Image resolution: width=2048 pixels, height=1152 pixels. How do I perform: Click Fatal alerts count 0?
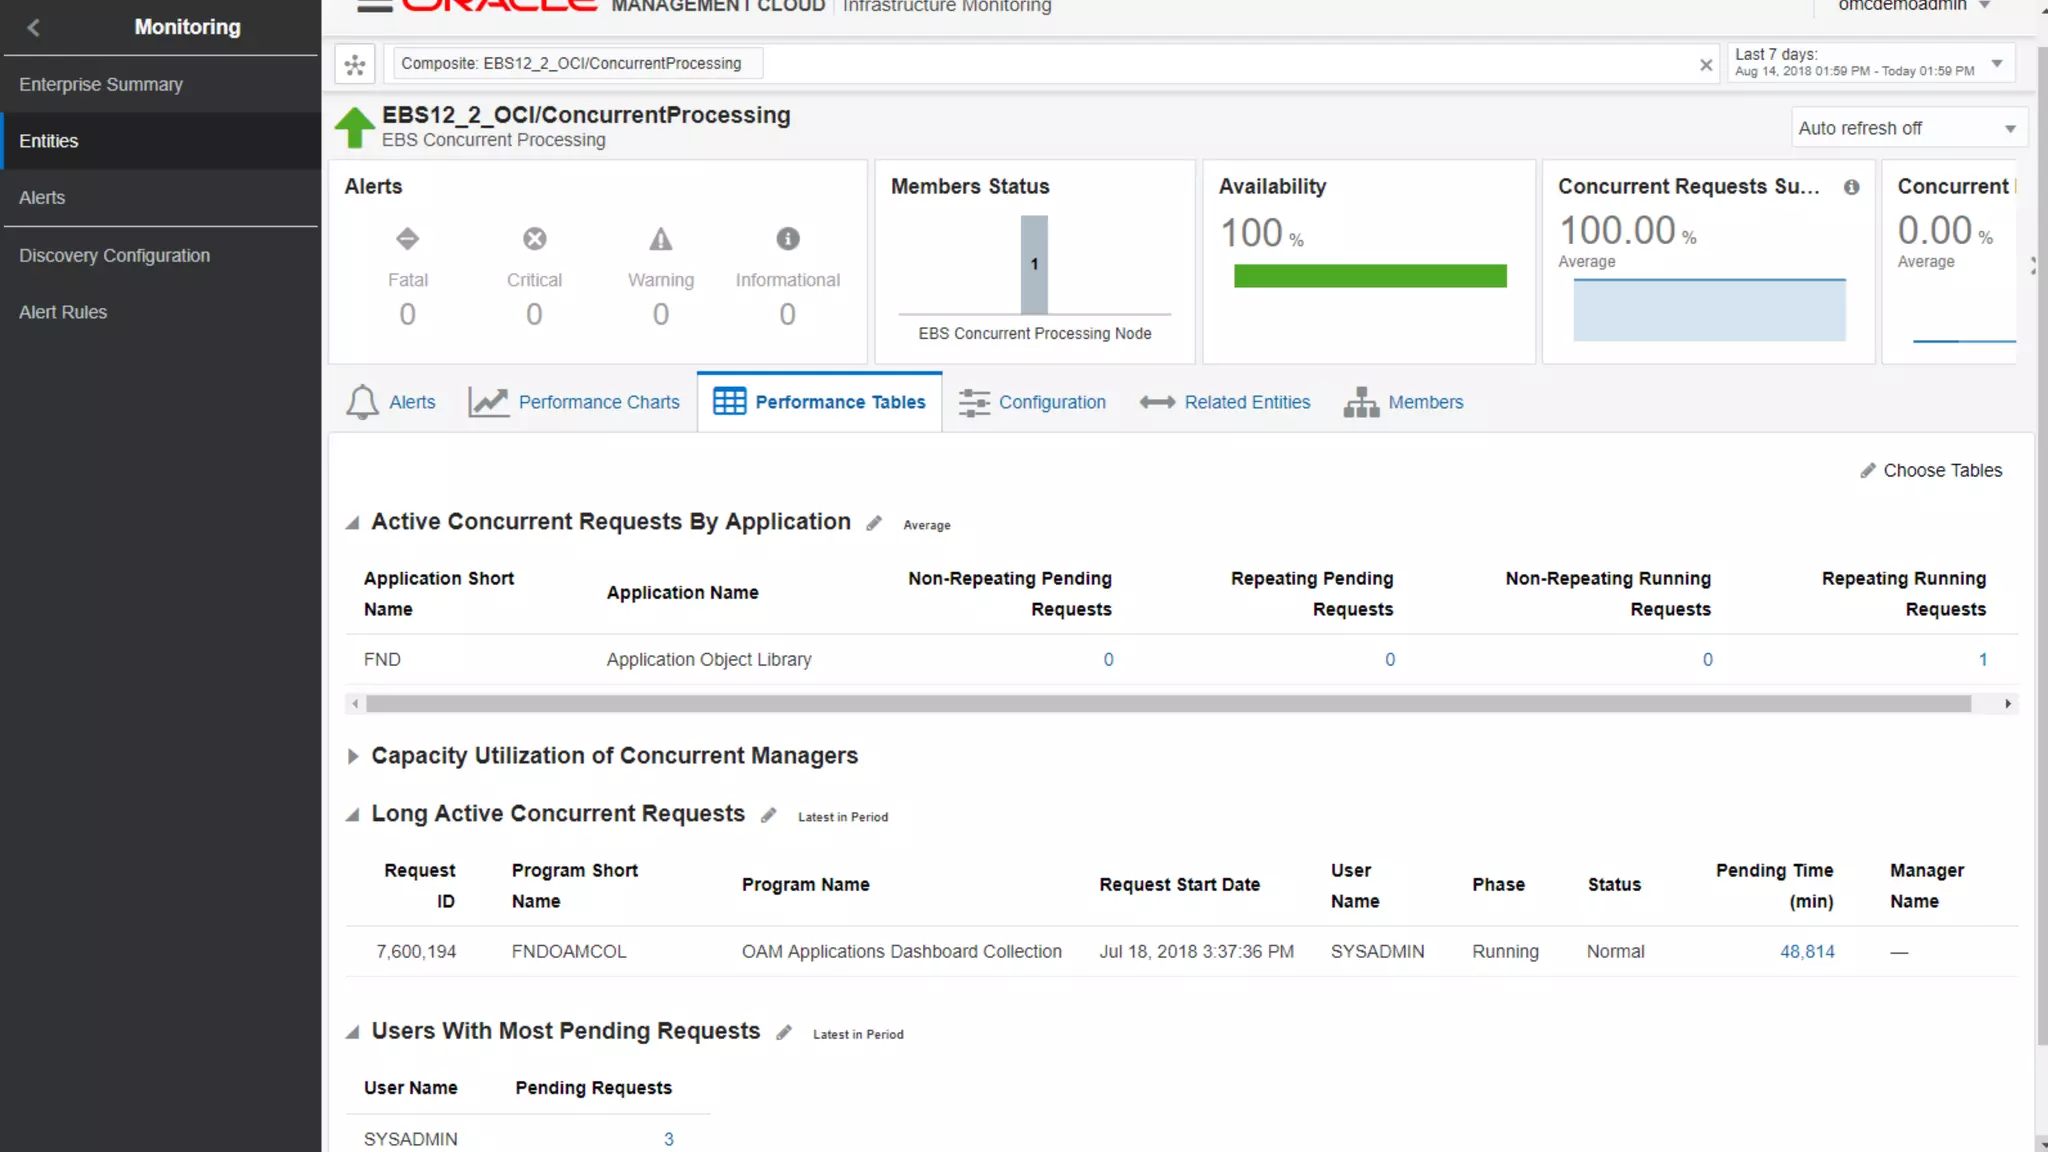point(407,314)
